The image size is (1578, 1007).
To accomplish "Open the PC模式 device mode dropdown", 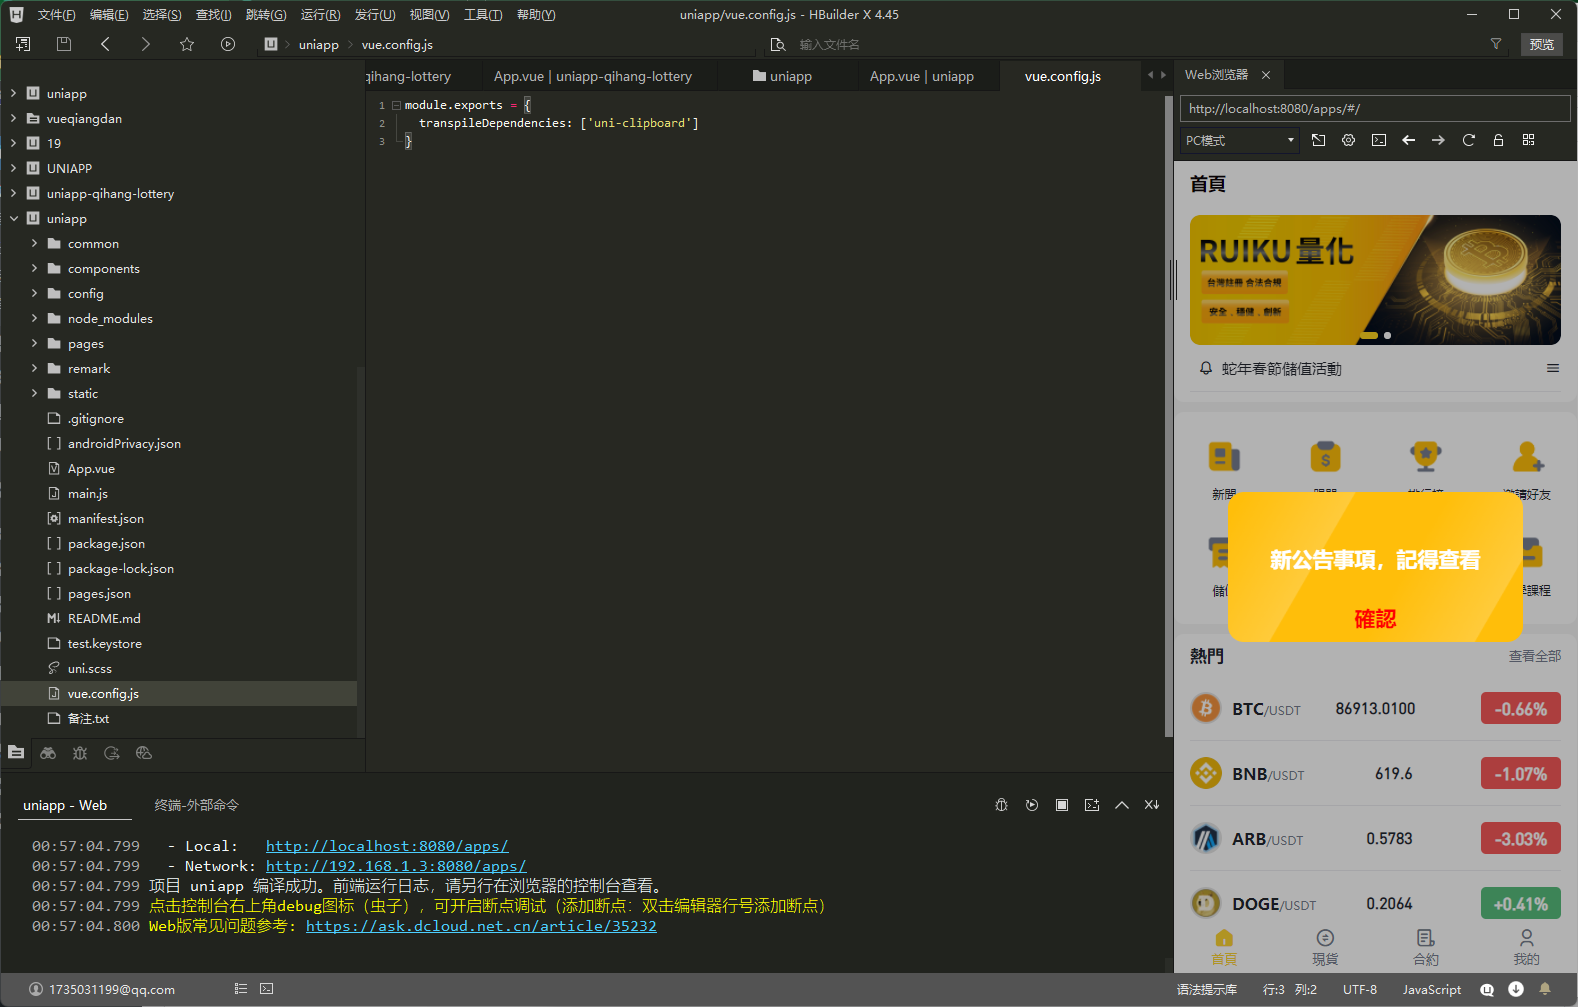I will point(1240,140).
